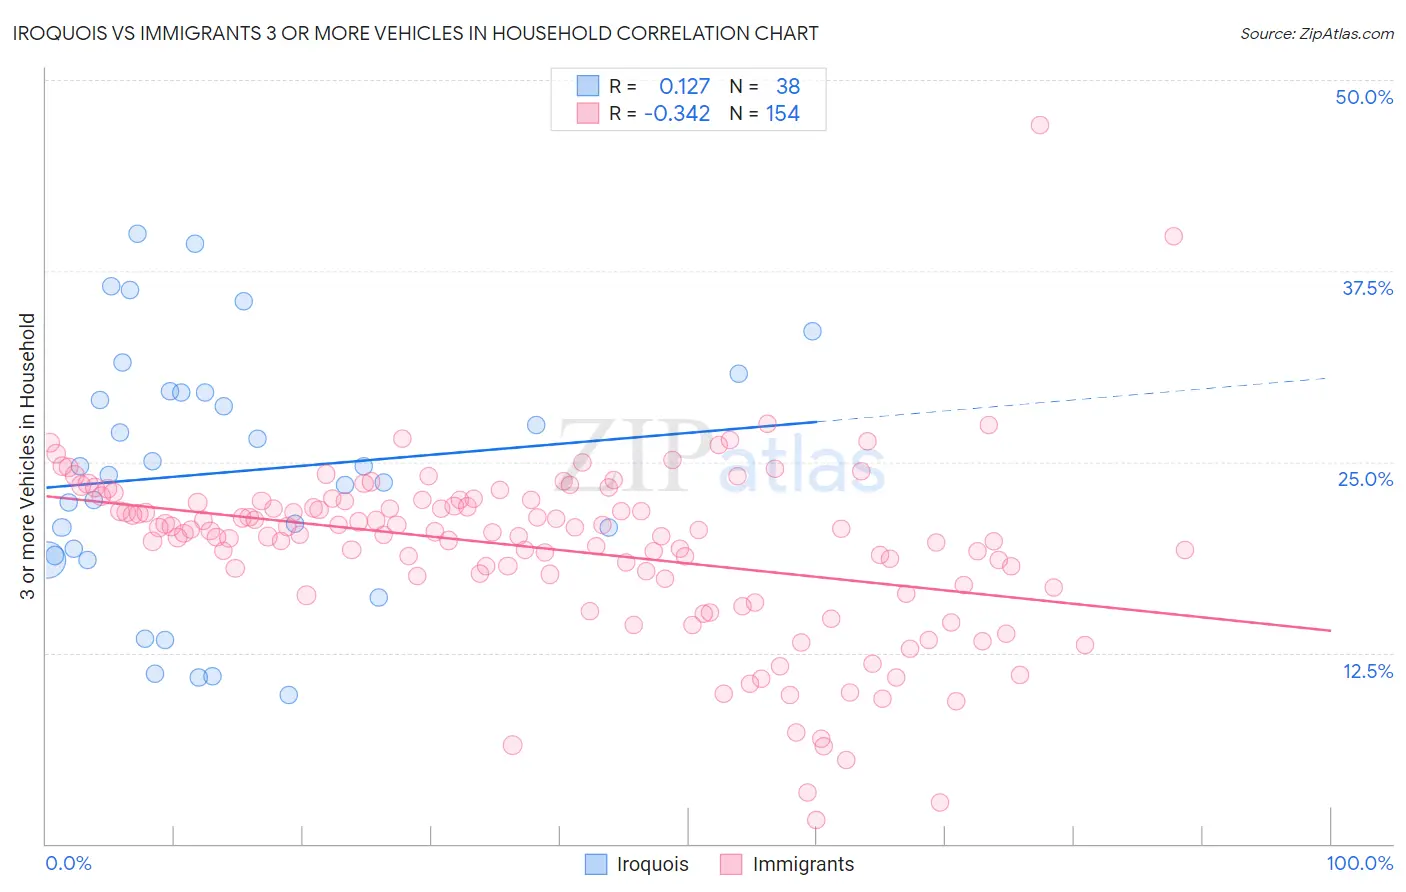Click the blue data point near 33% on right
The height and width of the screenshot is (892, 1406).
(813, 331)
